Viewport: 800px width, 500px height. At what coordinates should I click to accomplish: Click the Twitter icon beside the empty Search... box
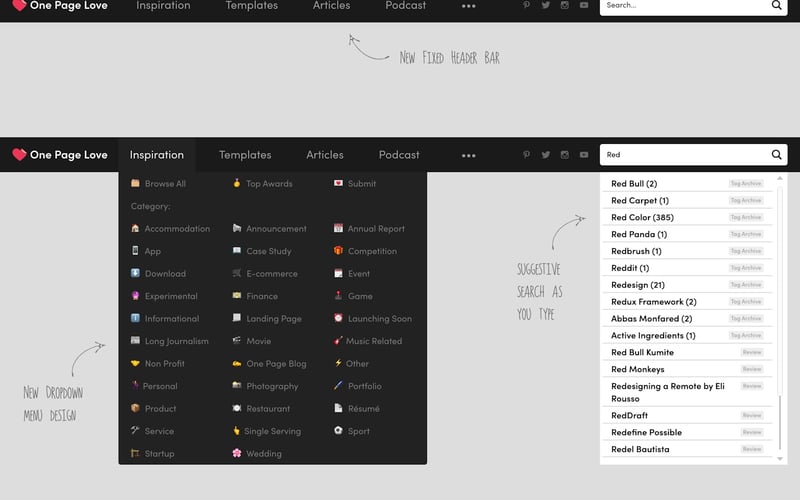tap(545, 5)
